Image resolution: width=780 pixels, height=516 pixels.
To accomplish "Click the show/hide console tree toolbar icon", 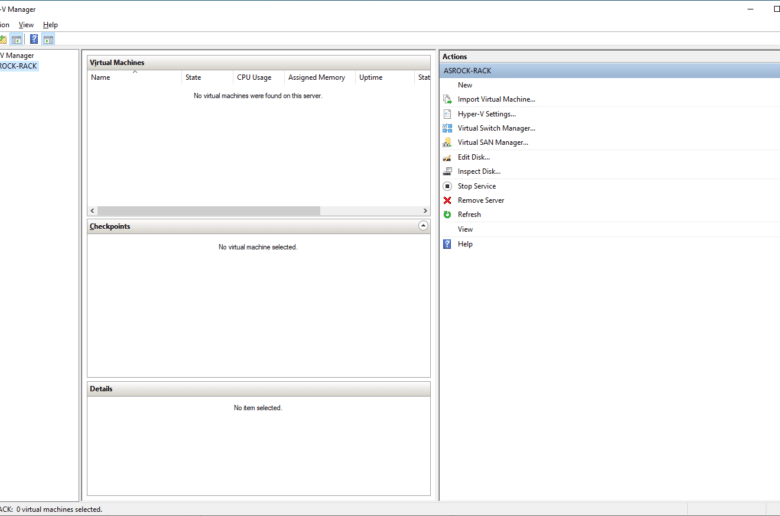I will (x=16, y=39).
